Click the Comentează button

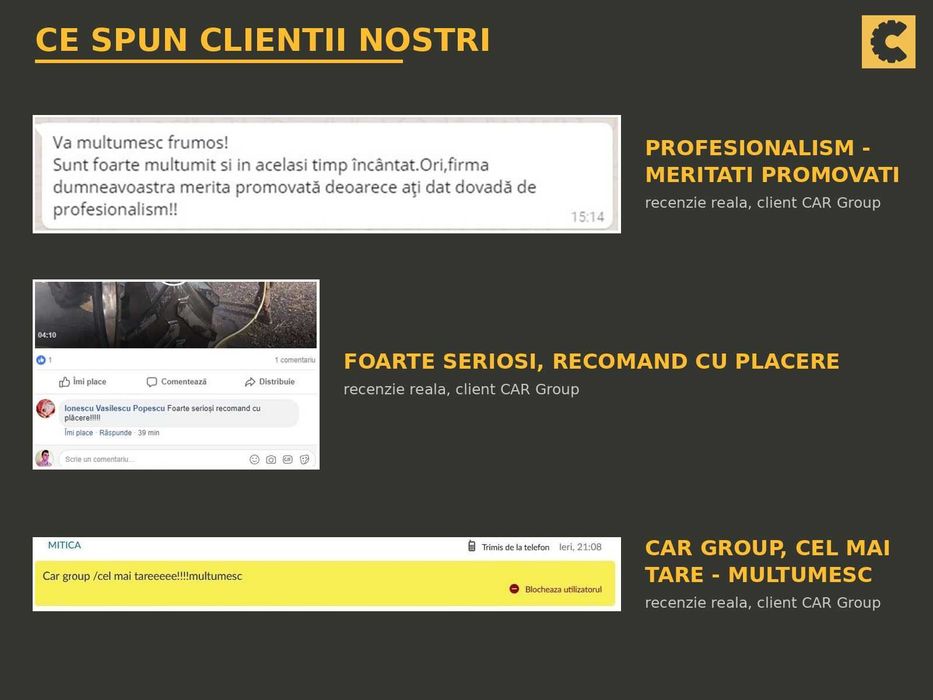(x=177, y=382)
